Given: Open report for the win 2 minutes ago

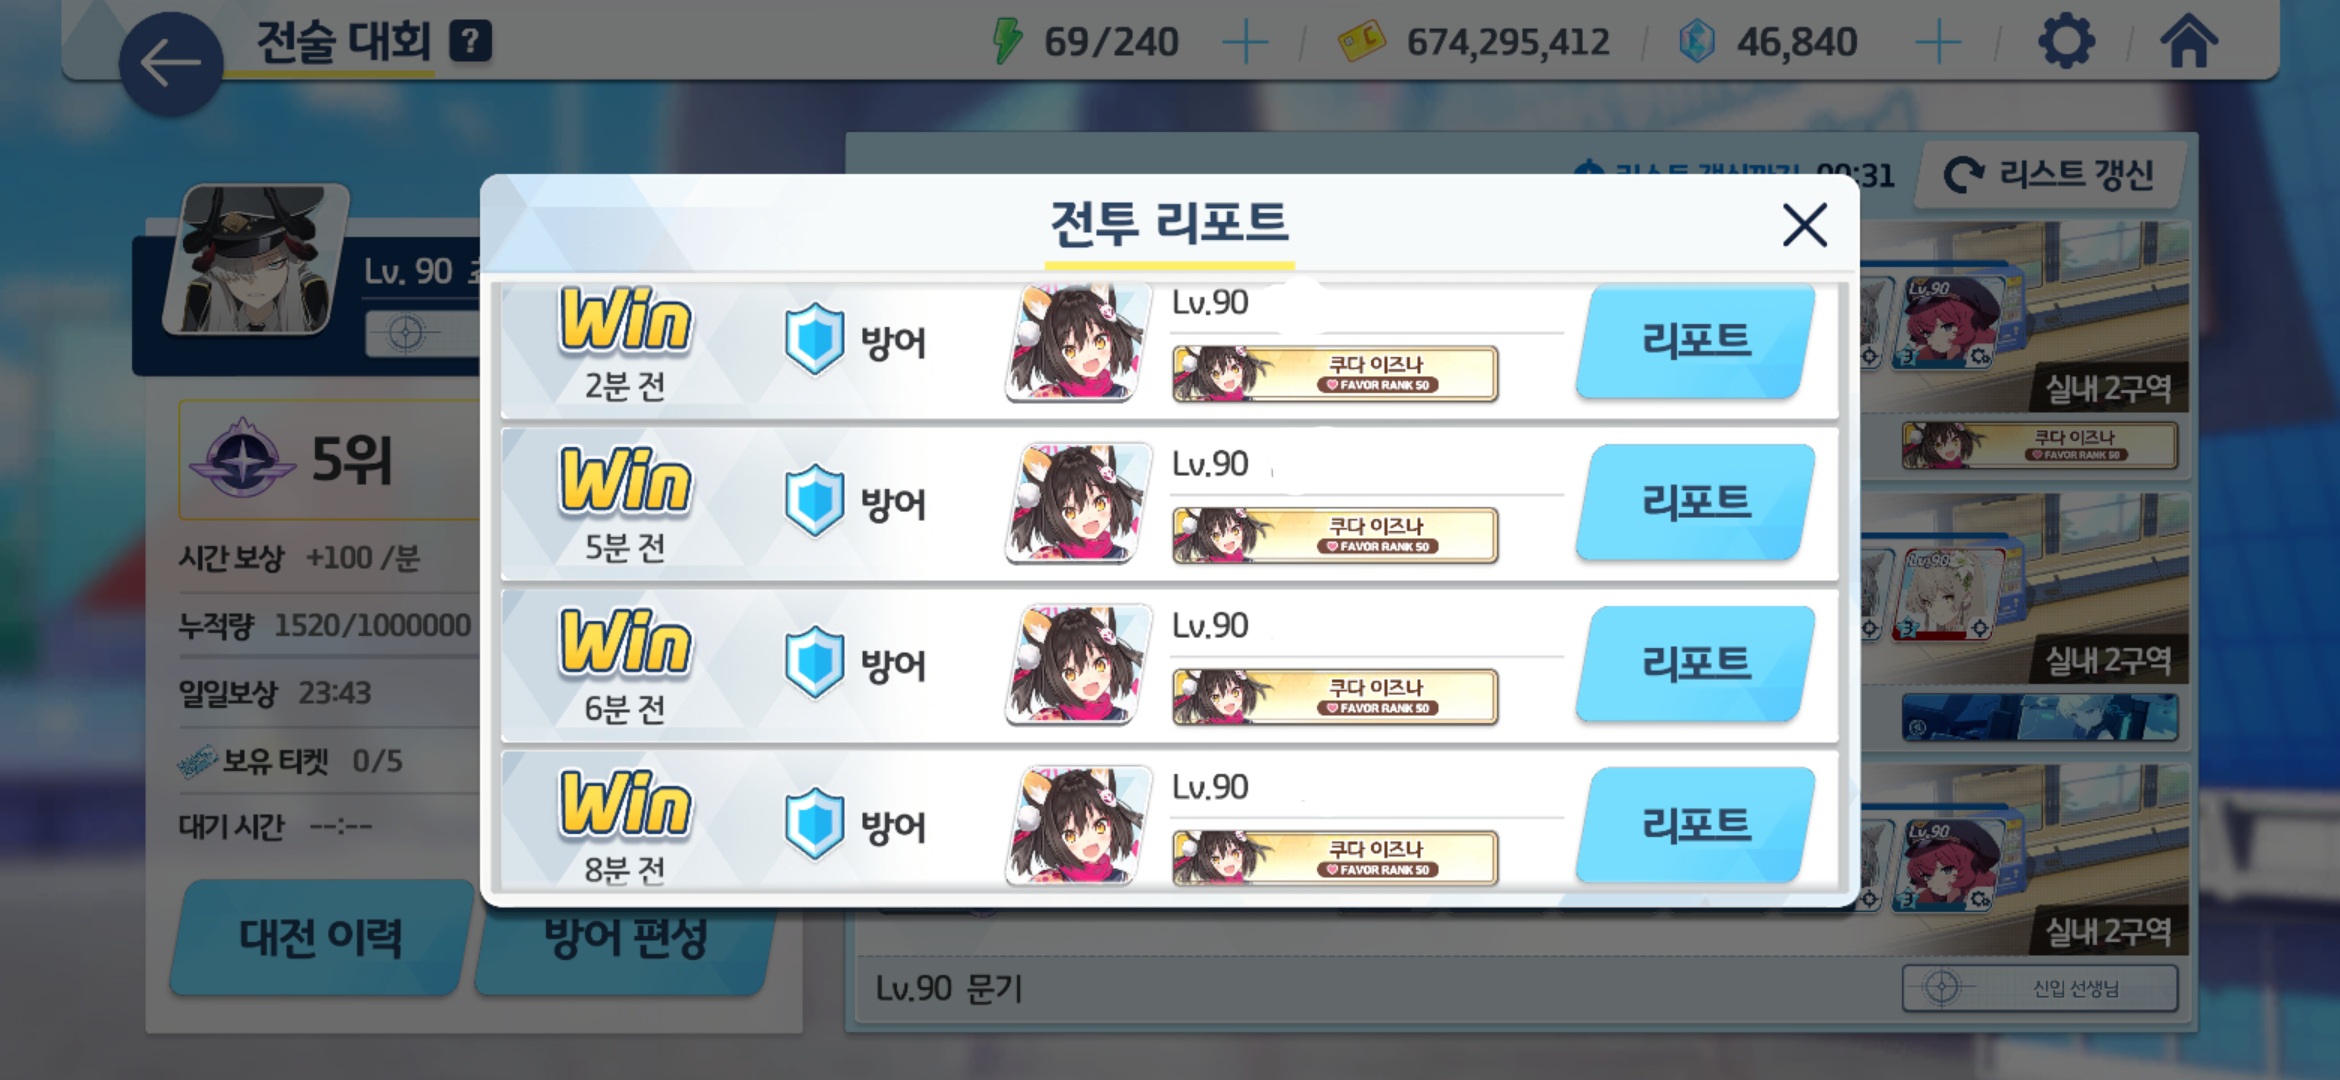Looking at the screenshot, I should (1695, 341).
